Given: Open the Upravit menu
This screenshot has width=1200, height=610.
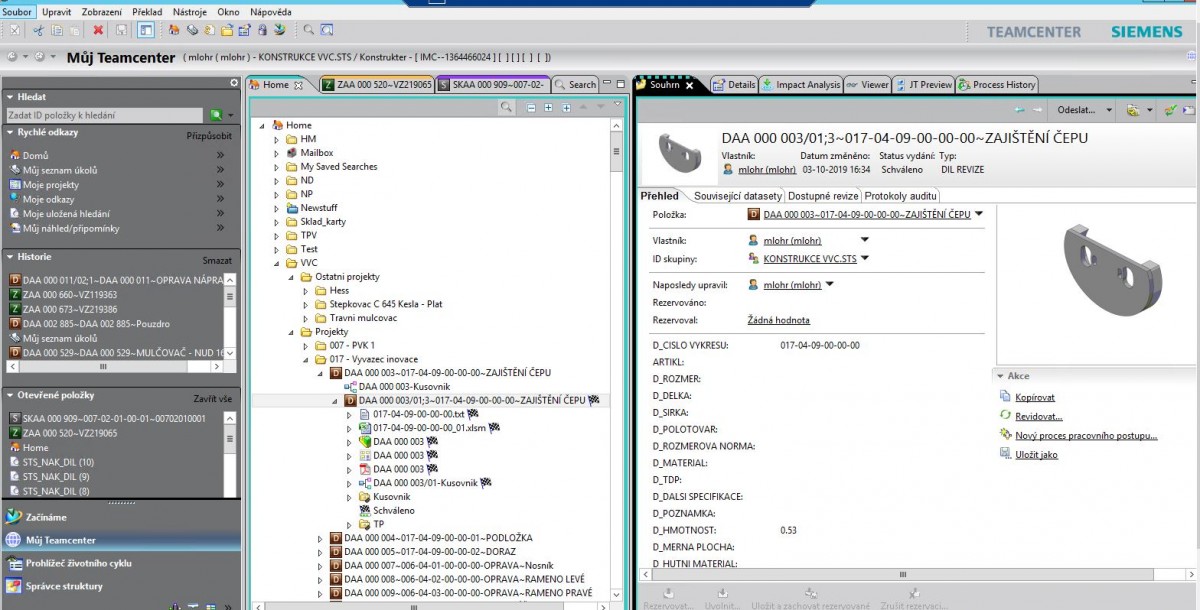Looking at the screenshot, I should 56,11.
